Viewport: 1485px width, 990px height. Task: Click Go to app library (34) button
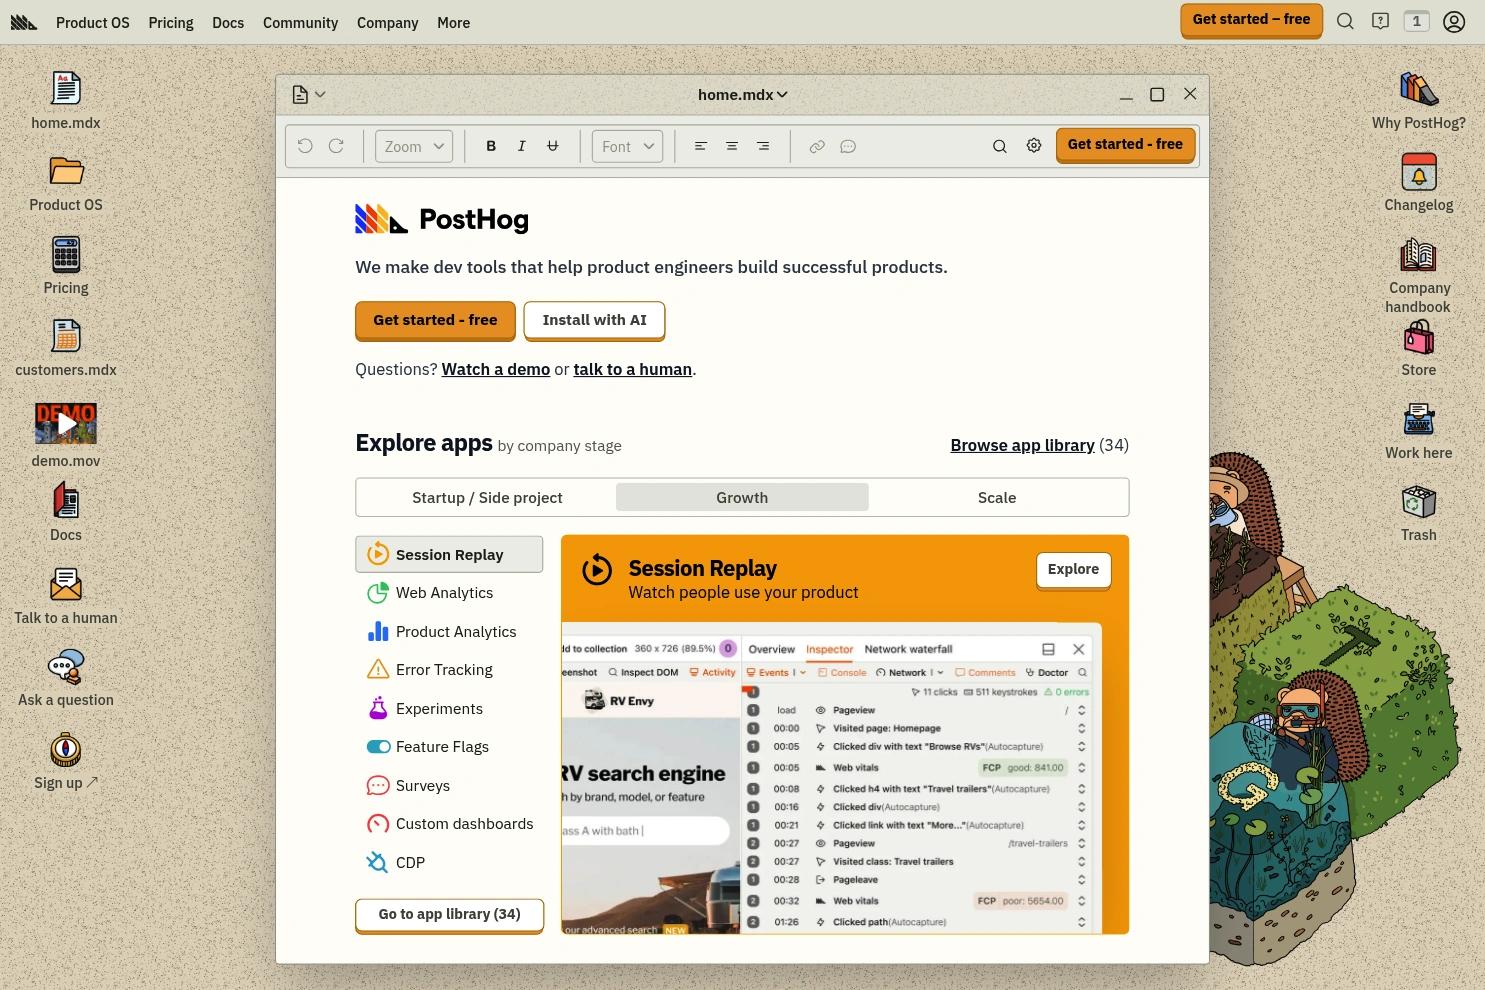pos(449,914)
